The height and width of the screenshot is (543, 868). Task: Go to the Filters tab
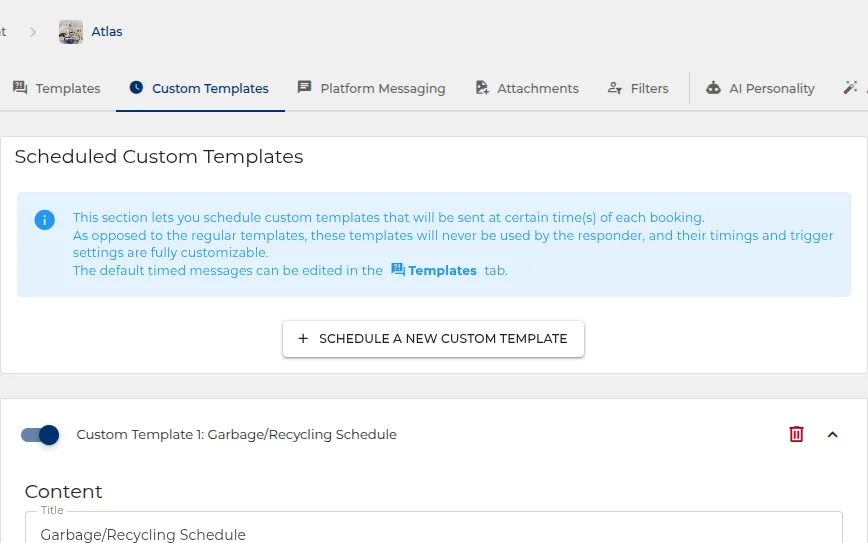tap(638, 88)
